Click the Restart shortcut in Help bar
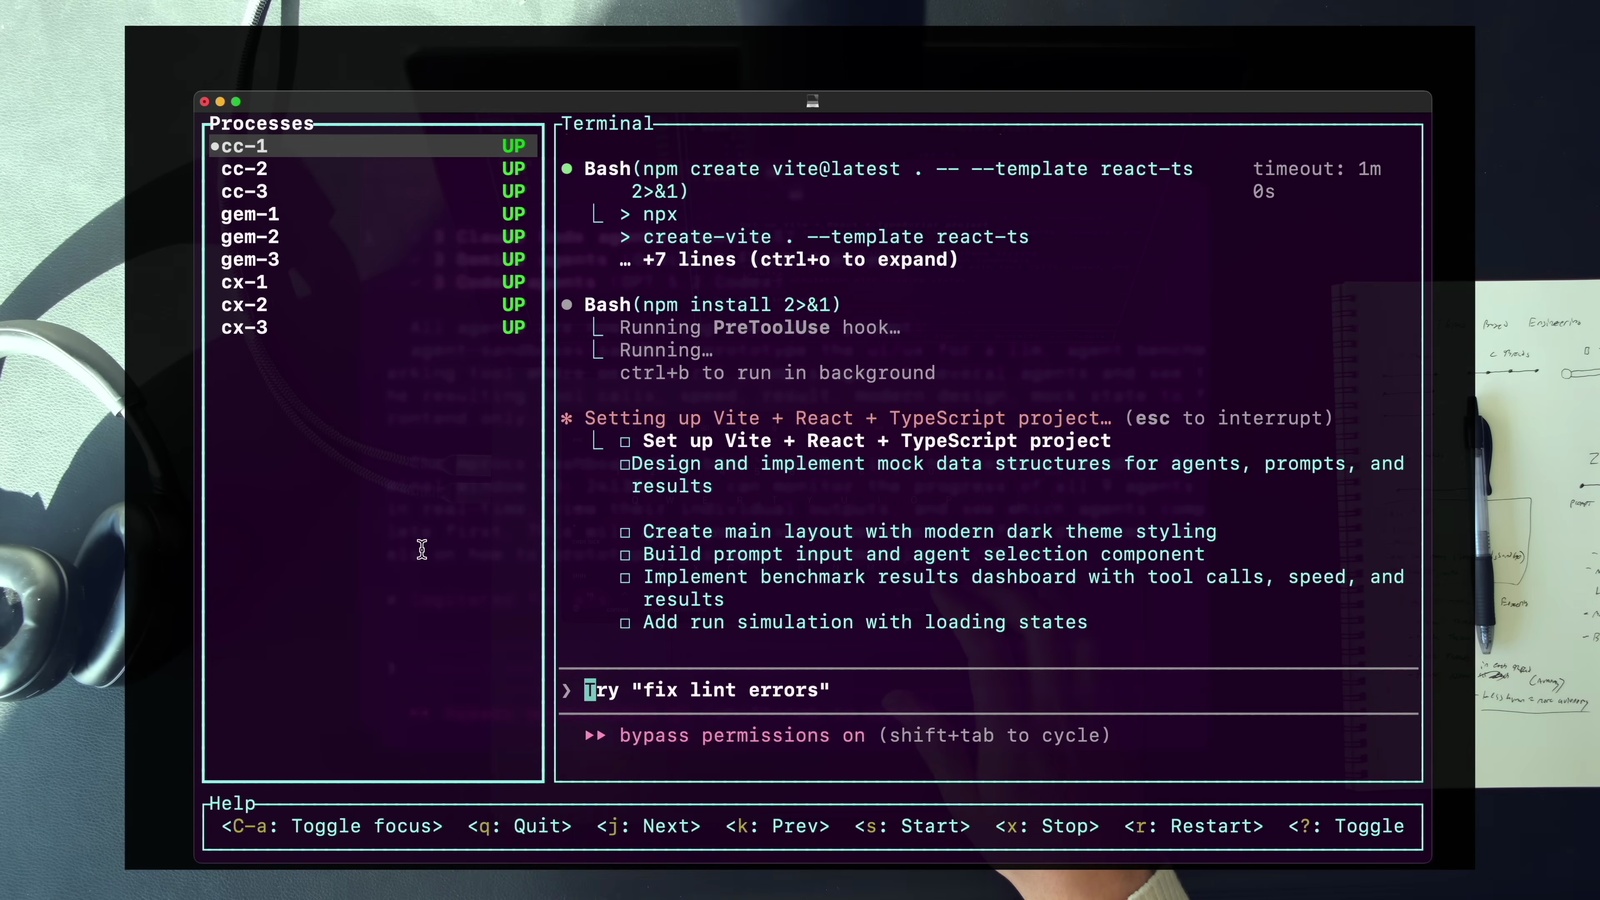 [x=1193, y=826]
